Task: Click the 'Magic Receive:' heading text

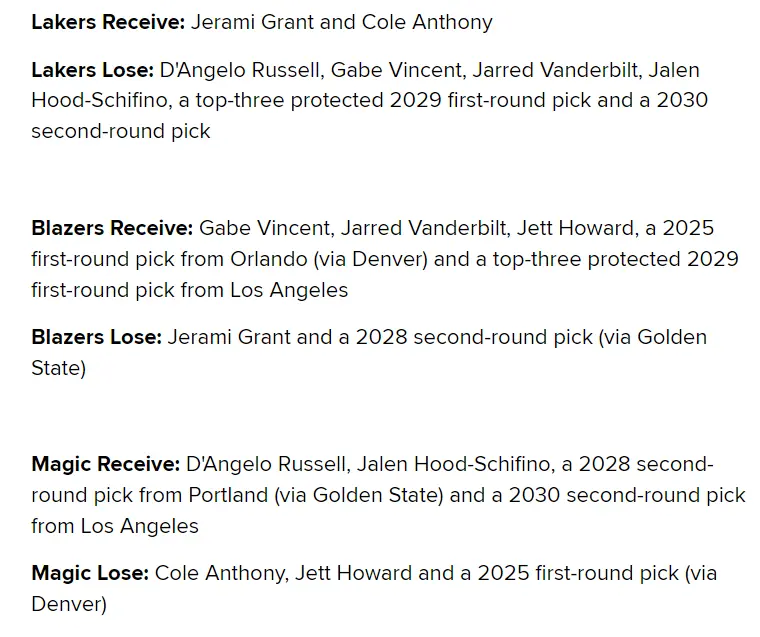Action: [x=106, y=464]
